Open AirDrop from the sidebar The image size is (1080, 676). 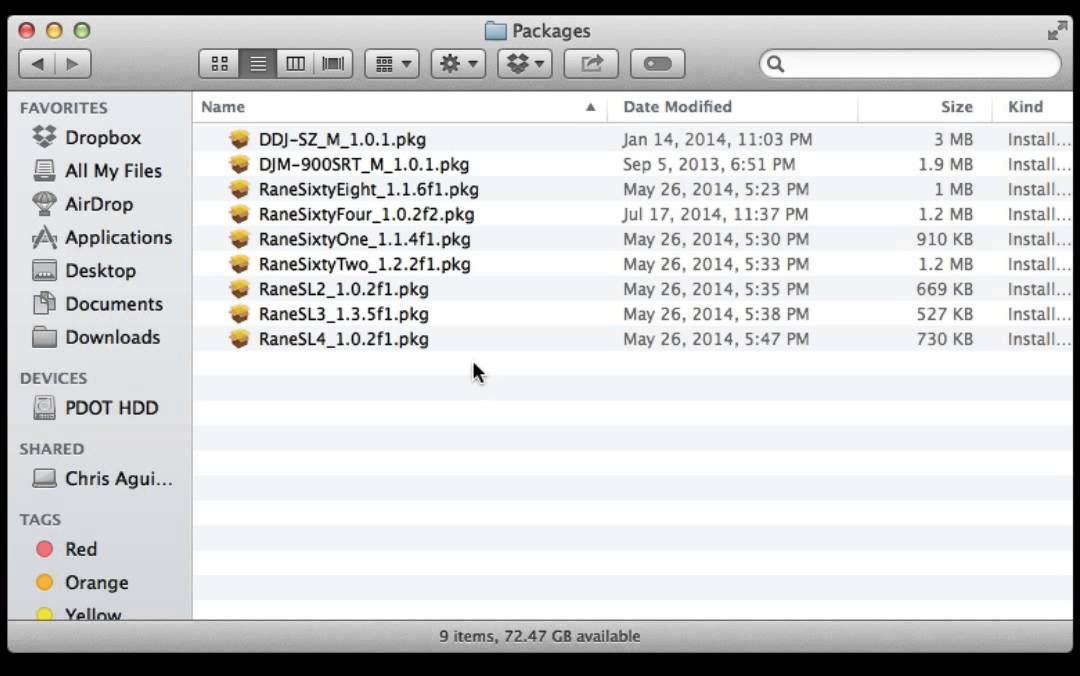point(83,204)
